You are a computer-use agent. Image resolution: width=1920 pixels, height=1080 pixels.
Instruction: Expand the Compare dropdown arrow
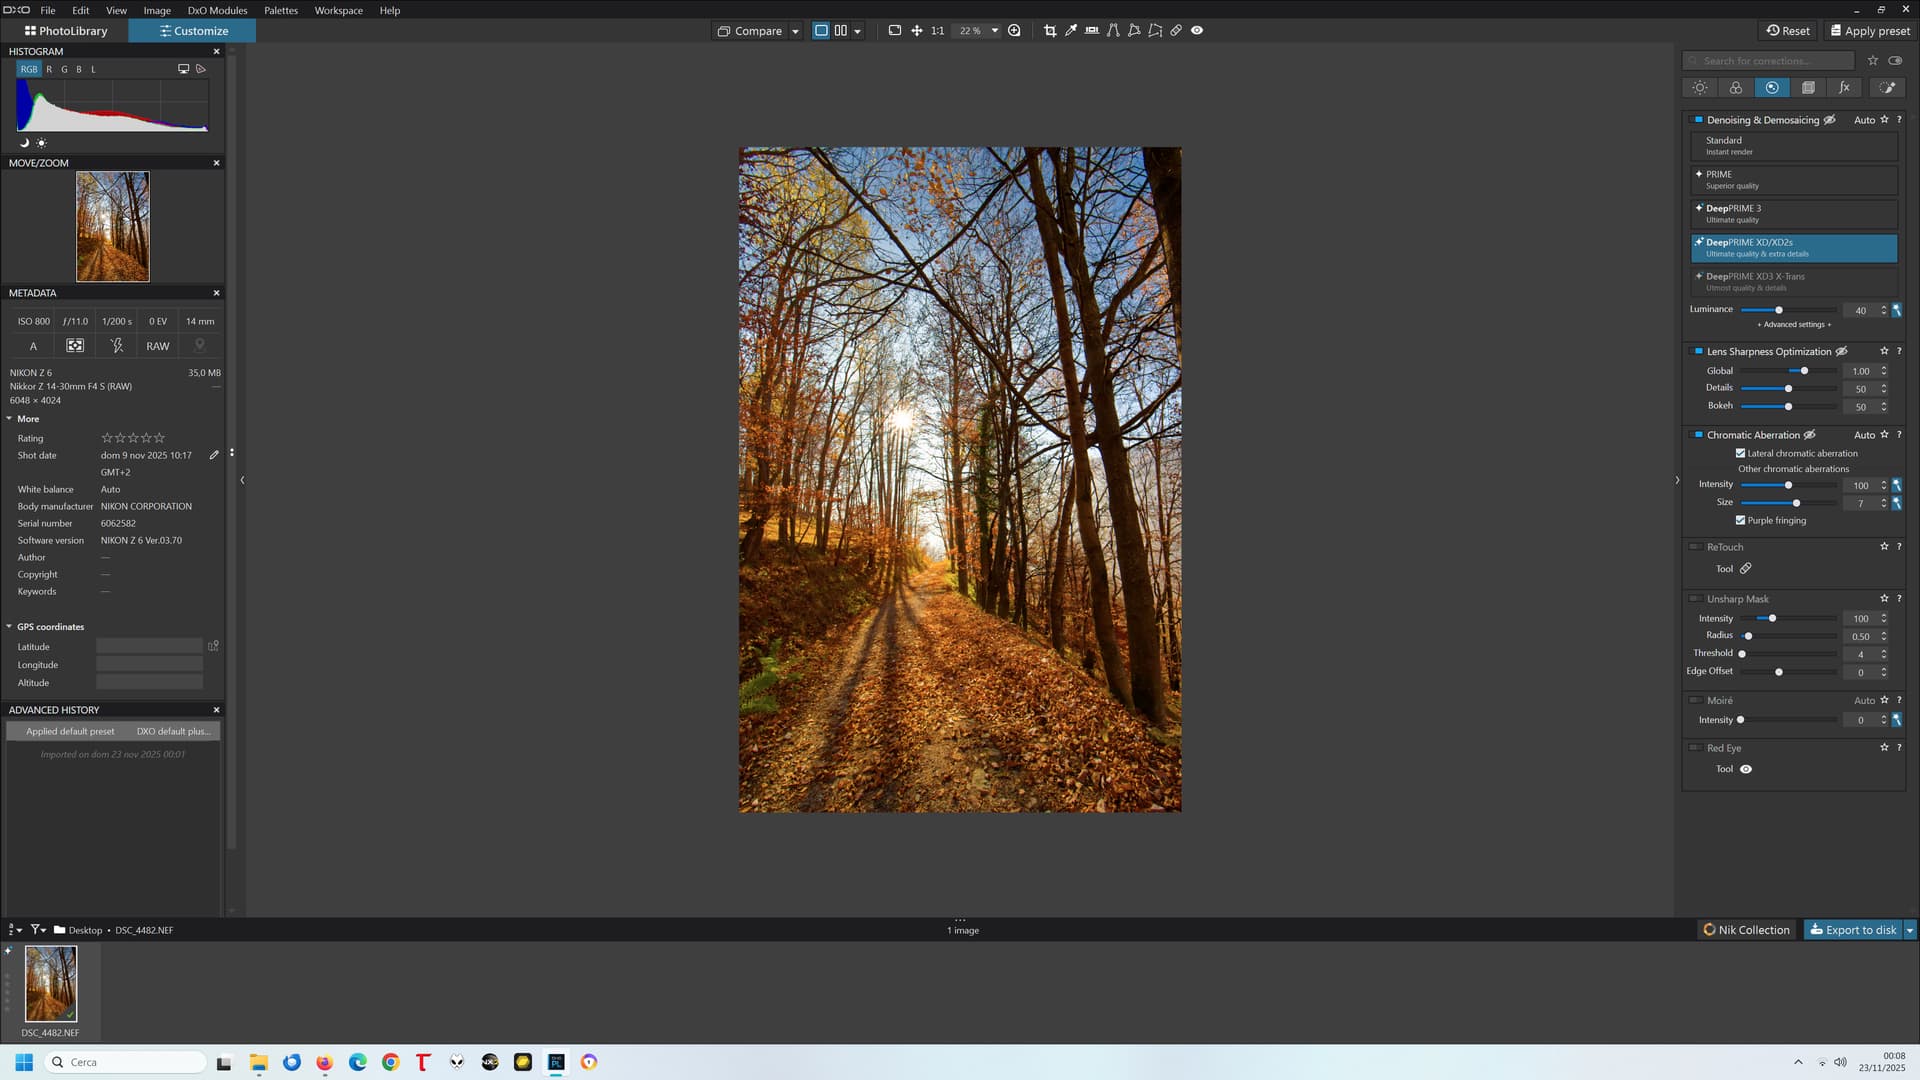click(x=795, y=31)
